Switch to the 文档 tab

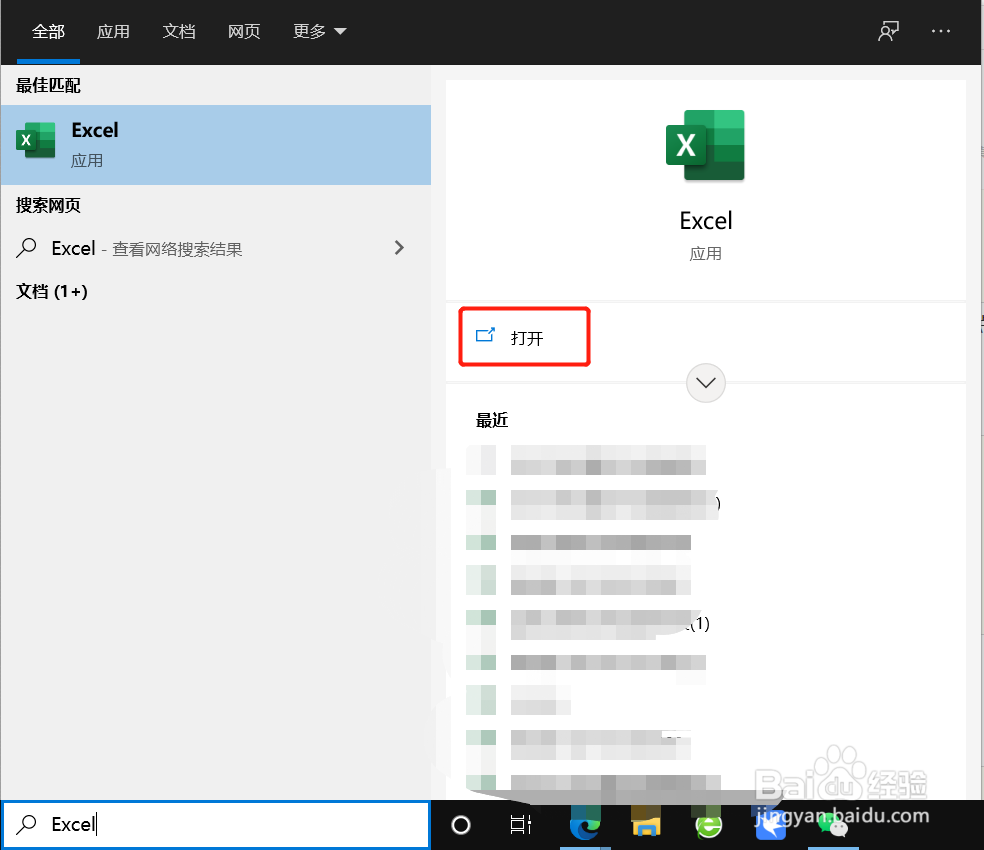(179, 31)
